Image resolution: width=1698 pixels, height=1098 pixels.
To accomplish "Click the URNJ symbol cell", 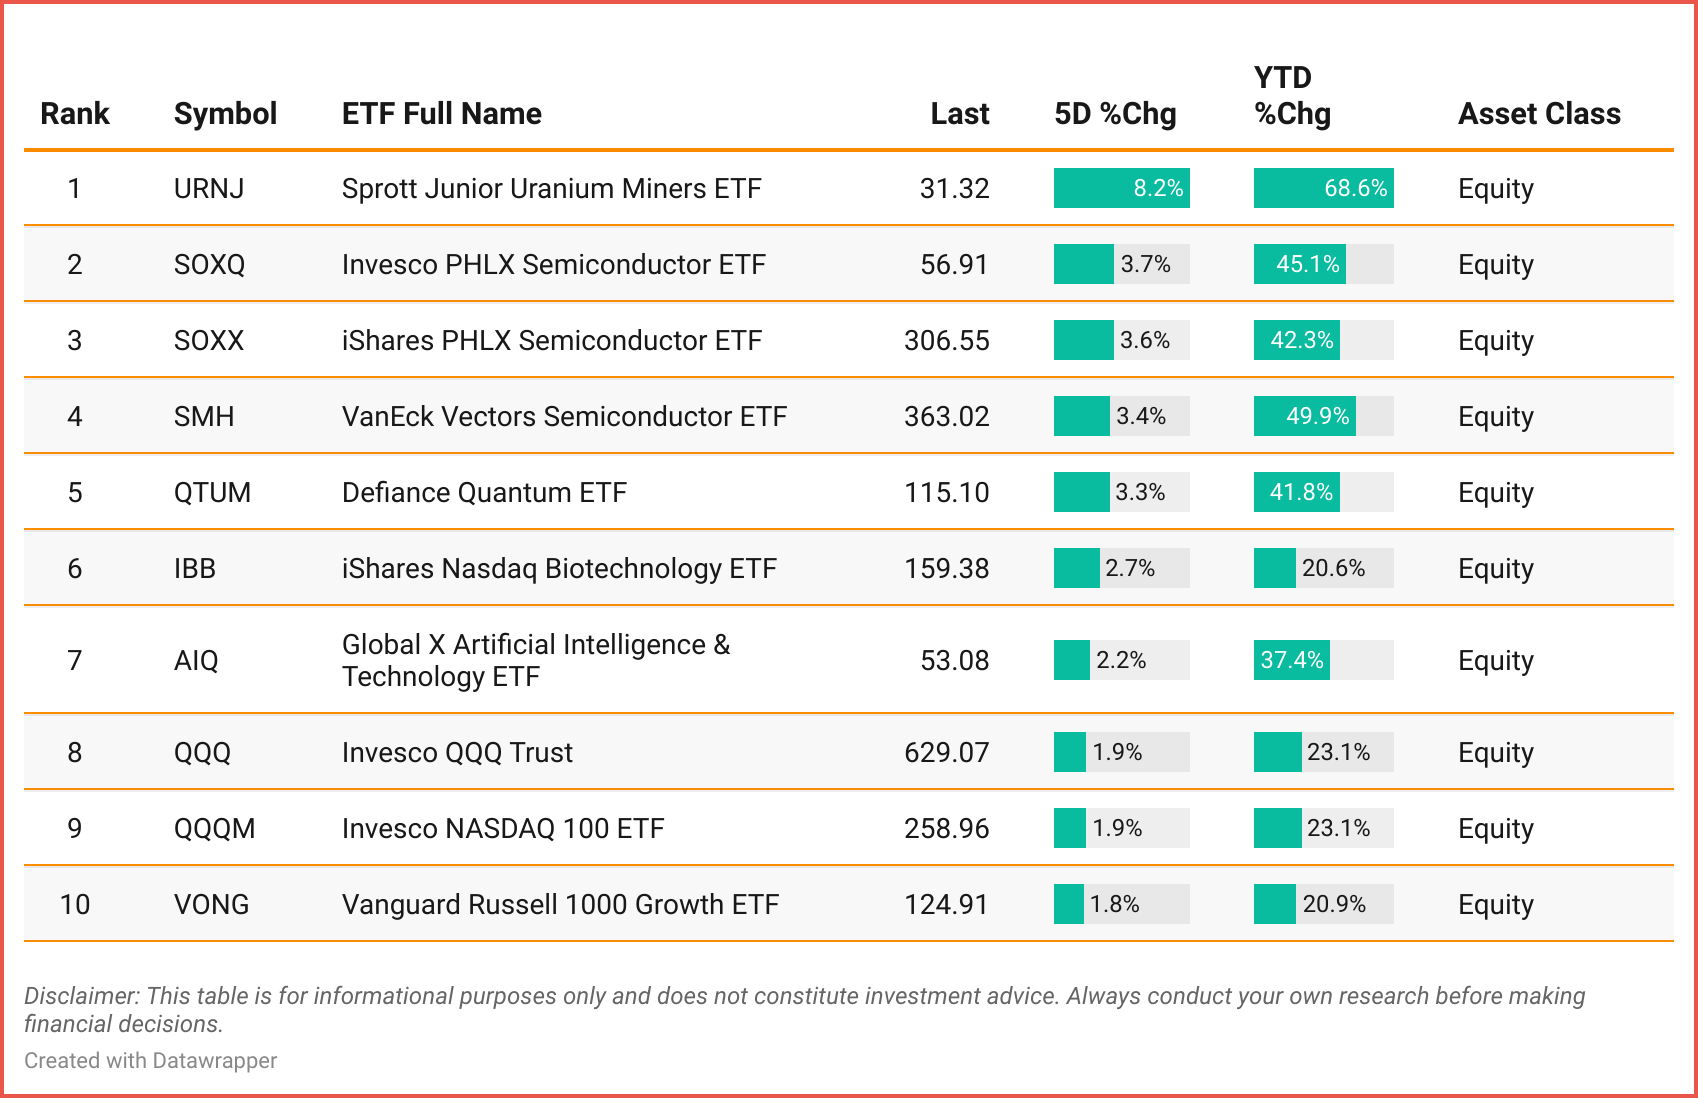I will tap(209, 189).
